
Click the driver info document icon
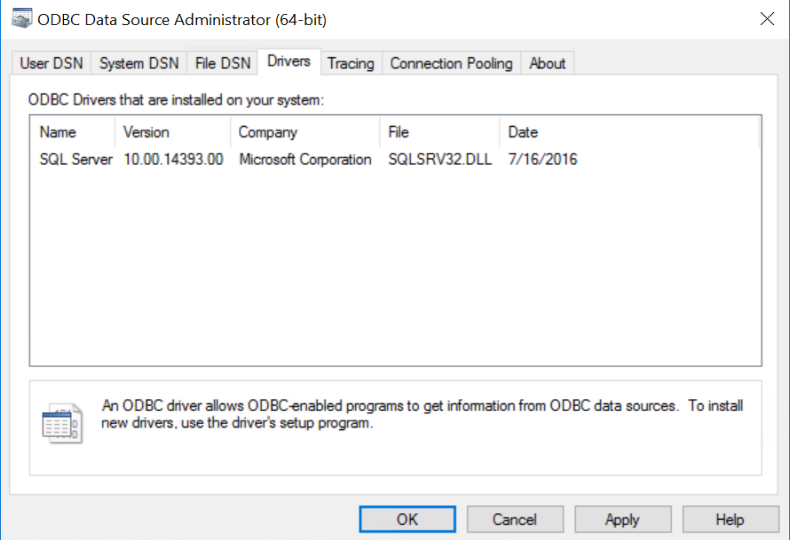point(62,423)
